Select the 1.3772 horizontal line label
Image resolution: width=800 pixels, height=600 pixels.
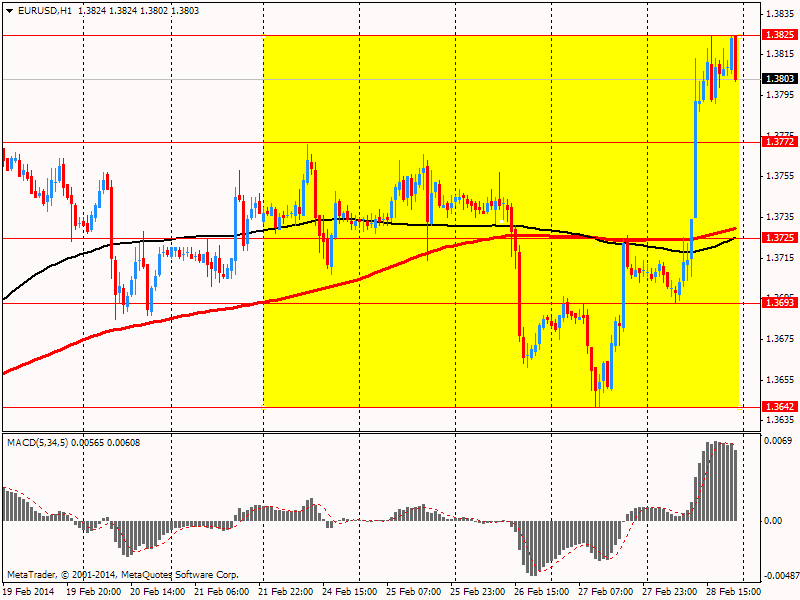pos(780,142)
